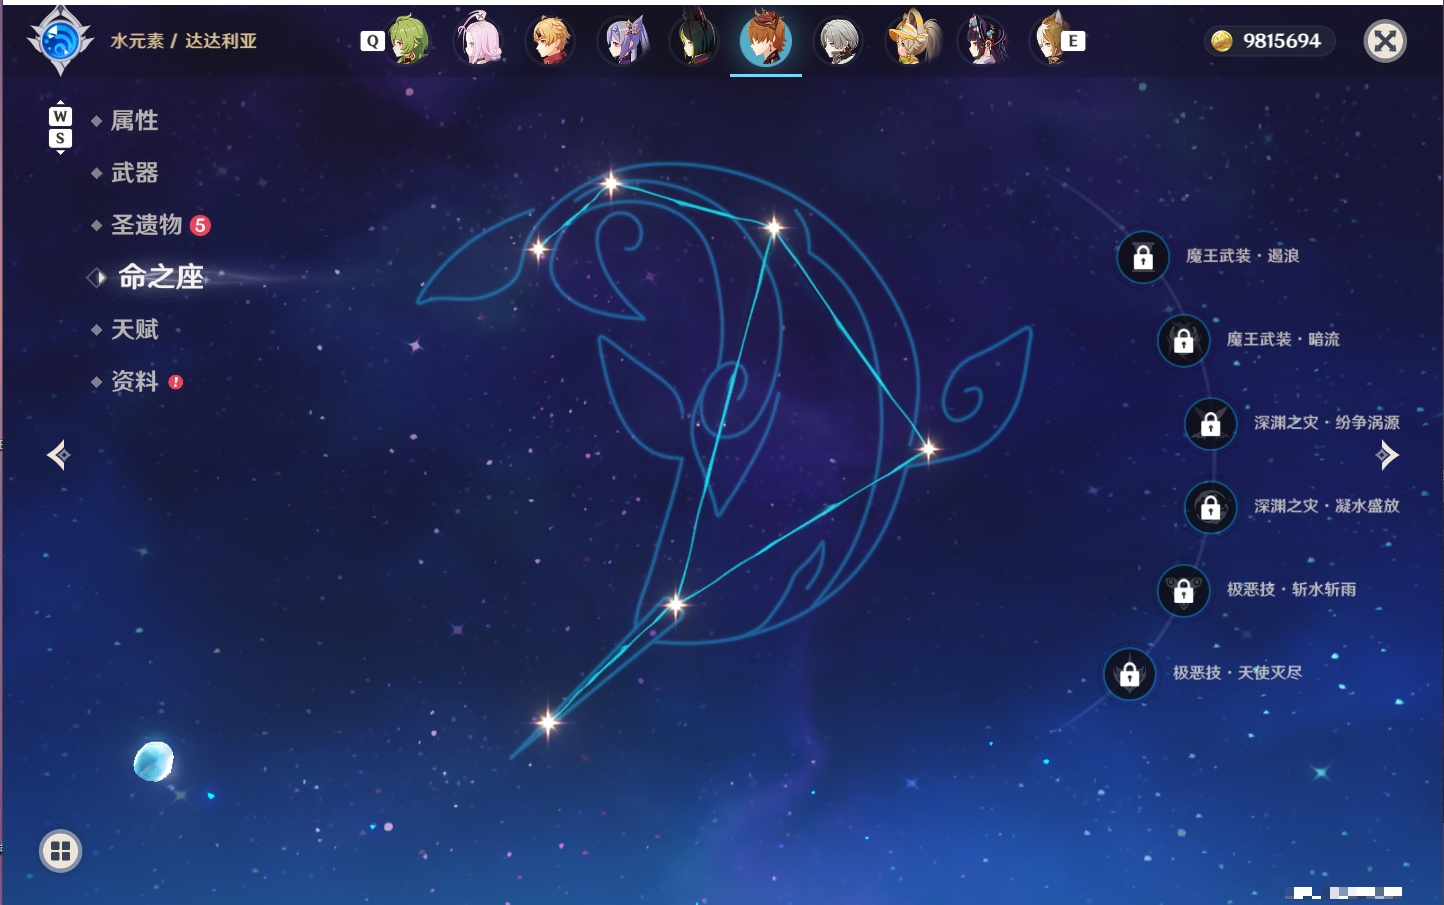The image size is (1444, 905).
Task: Click the S key indicator
Action: click(60, 138)
